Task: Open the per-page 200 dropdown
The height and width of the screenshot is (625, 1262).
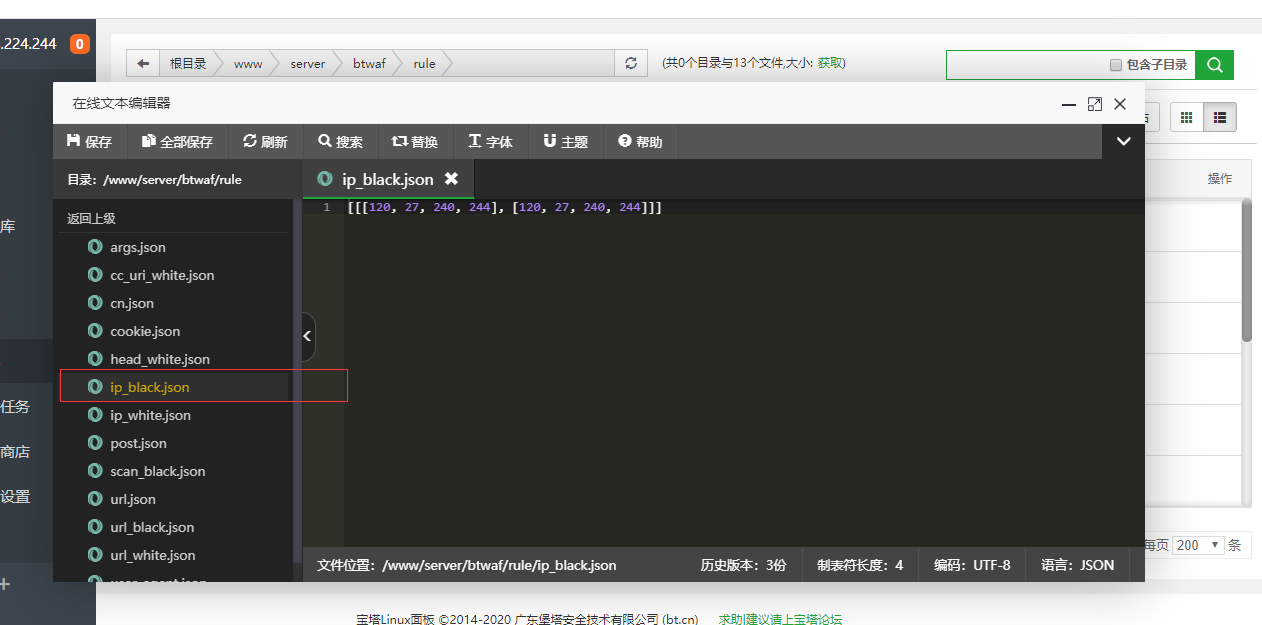Action: 1198,545
